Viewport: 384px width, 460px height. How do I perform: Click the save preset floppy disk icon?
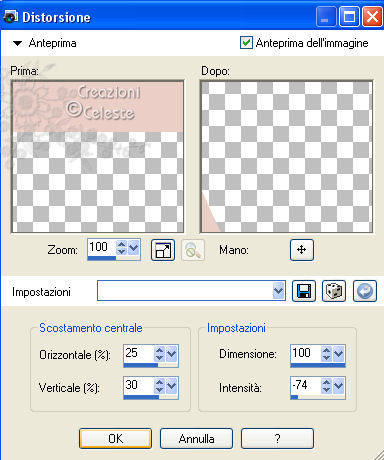tap(304, 291)
